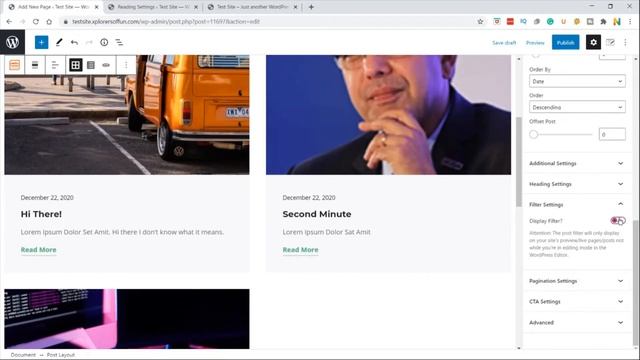Screen dimensions: 640x360
Task: Click the Post Layout block type icon
Action: (15, 65)
